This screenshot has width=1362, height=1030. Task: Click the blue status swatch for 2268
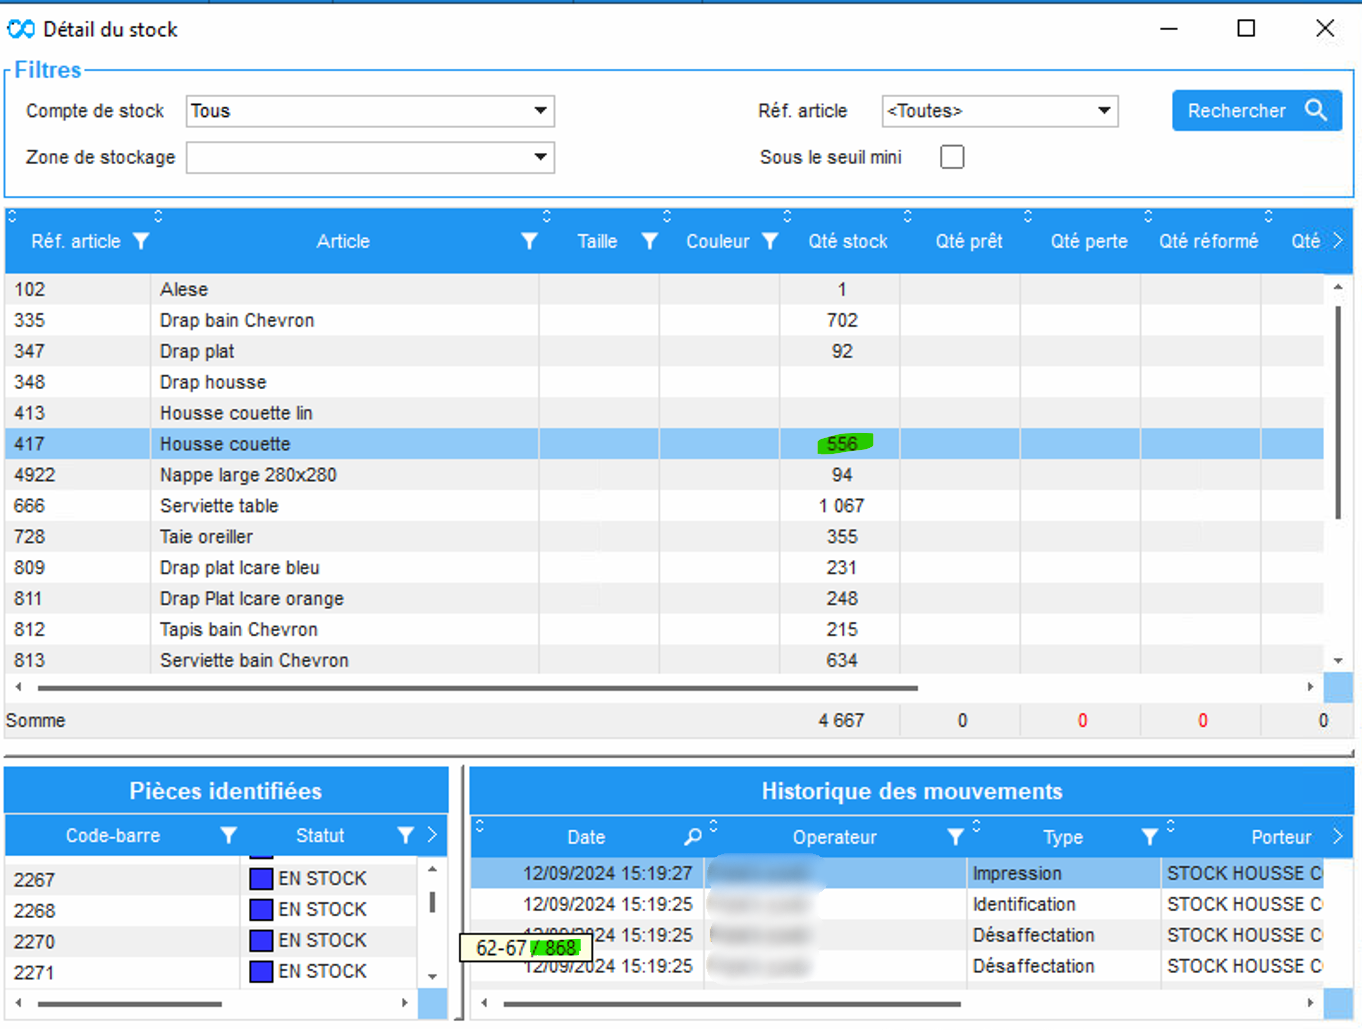[261, 910]
